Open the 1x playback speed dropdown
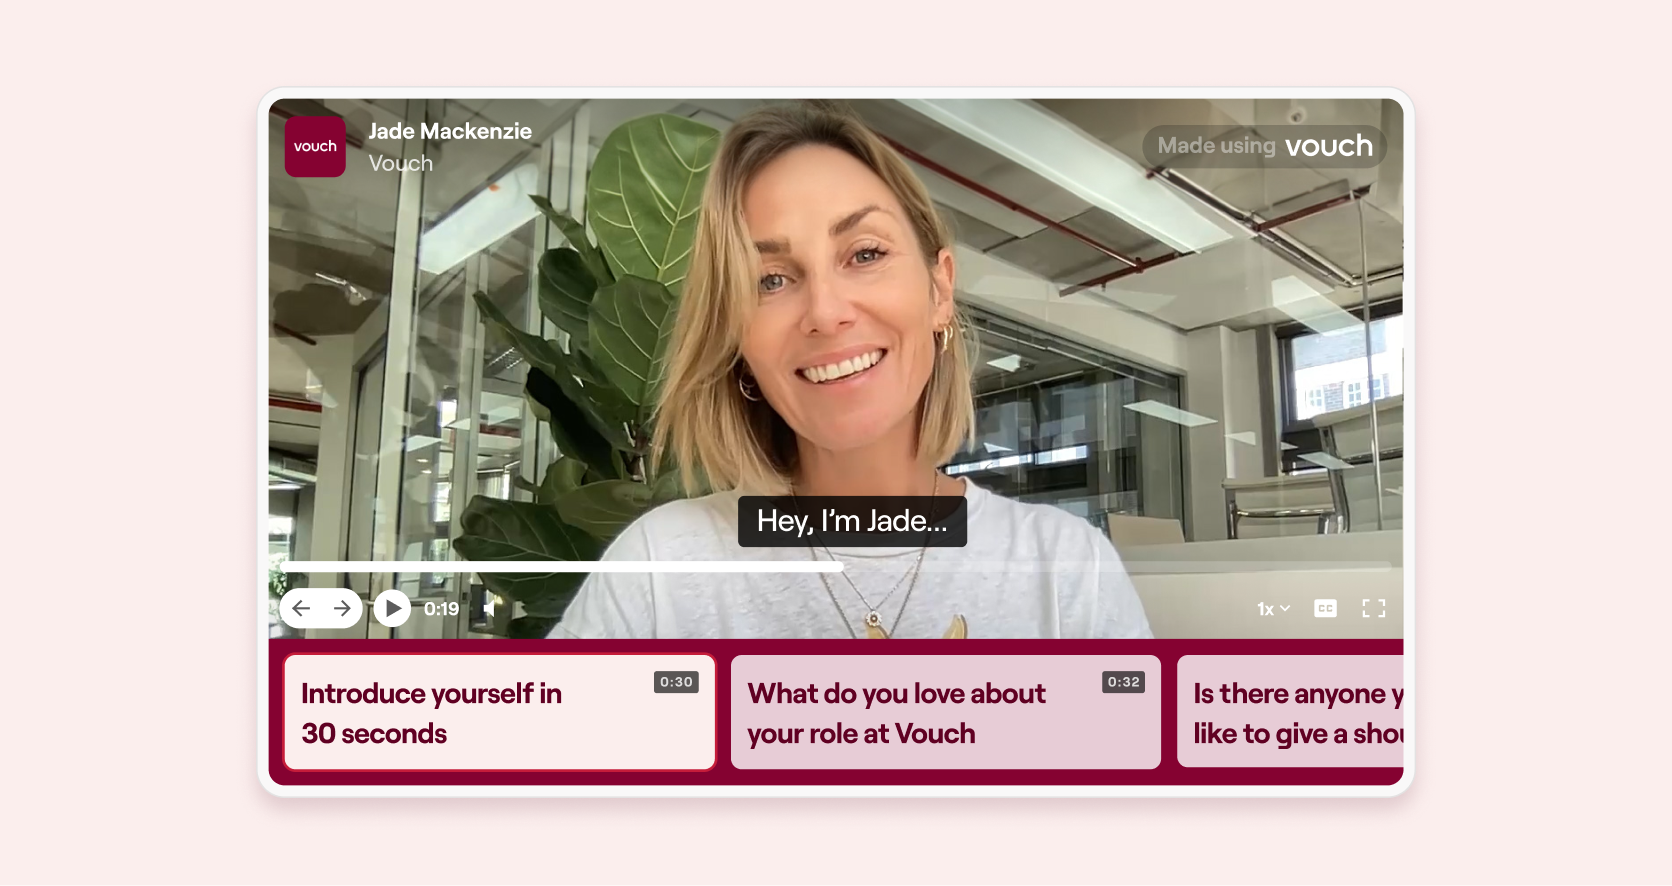The width and height of the screenshot is (1672, 886). [1273, 609]
